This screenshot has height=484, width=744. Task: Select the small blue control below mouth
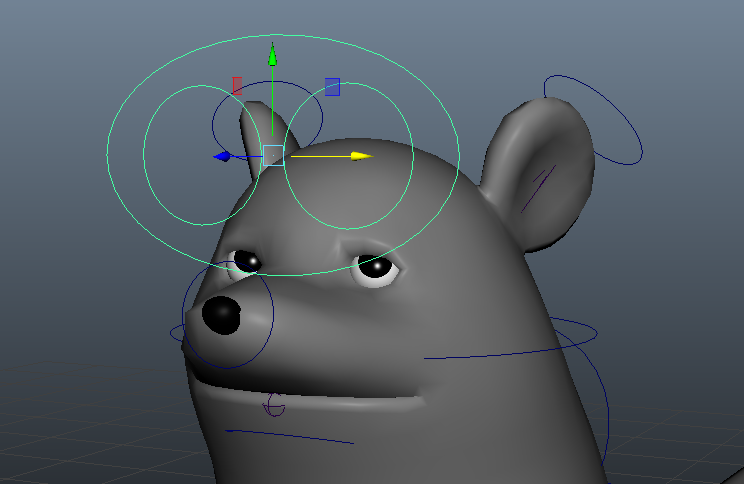click(274, 407)
